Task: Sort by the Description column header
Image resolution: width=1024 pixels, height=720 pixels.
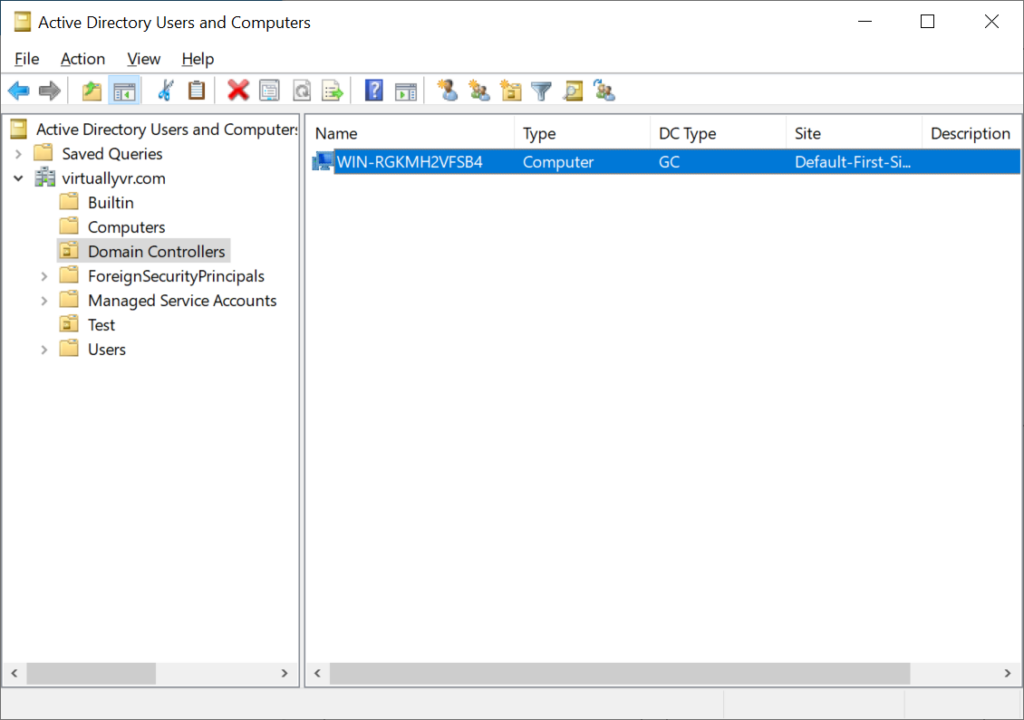Action: point(971,133)
